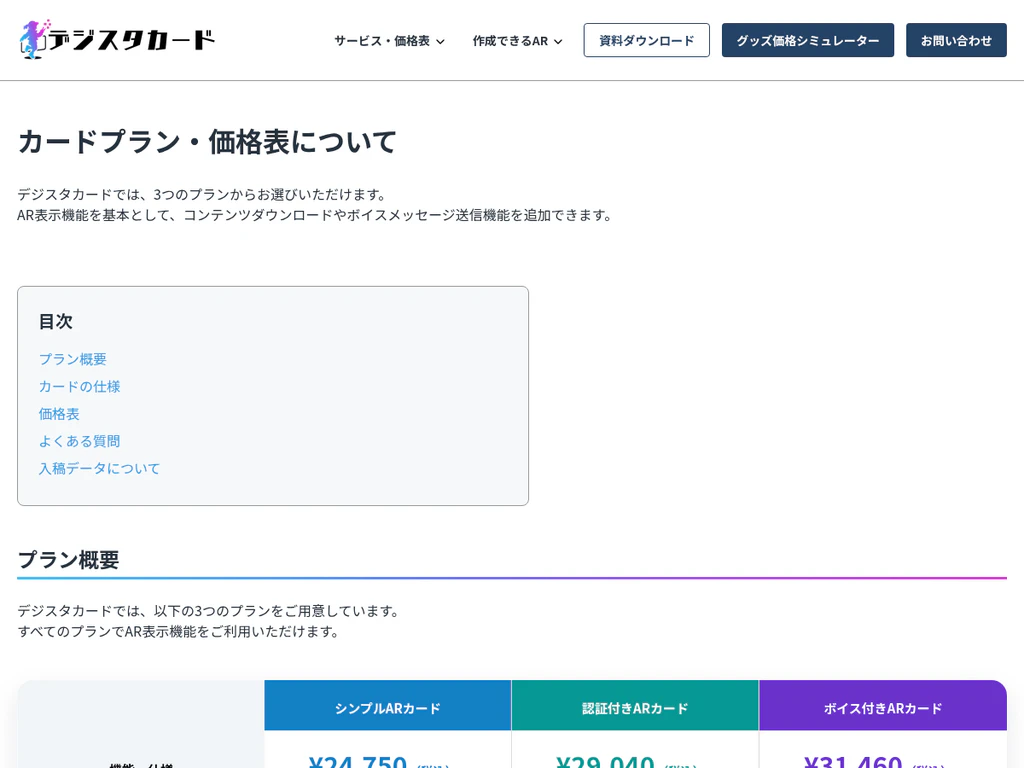1024x768 pixels.
Task: Click the デジスタカード logo
Action: [x=118, y=39]
